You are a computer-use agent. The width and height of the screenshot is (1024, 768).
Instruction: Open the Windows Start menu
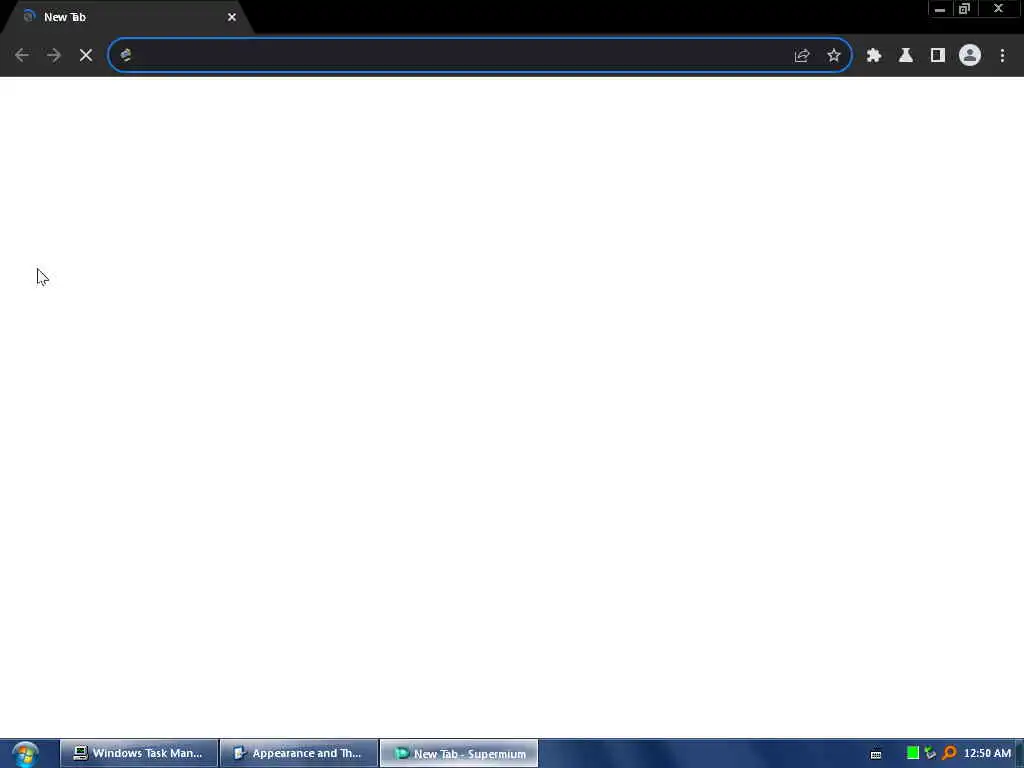coord(25,754)
